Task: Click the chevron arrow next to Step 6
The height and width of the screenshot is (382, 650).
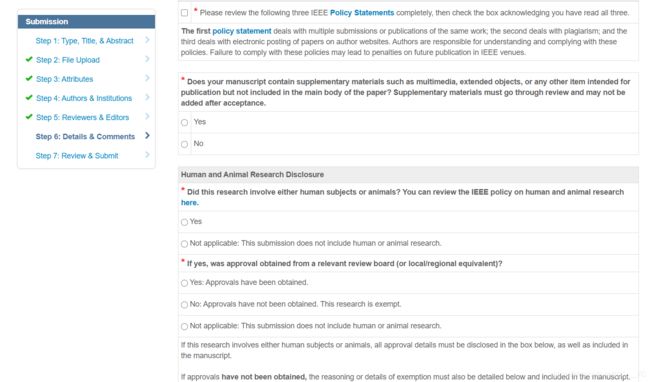Action: 147,135
